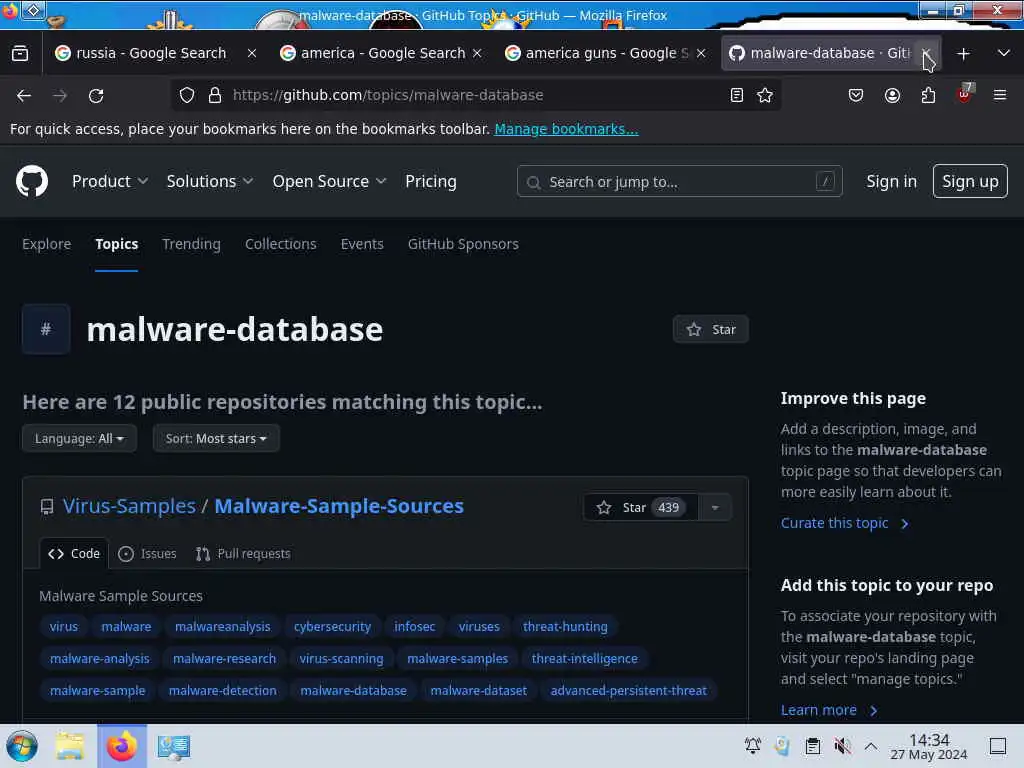Open the Virus-Samples owner link
Screen dimensions: 1024x768
(x=129, y=506)
